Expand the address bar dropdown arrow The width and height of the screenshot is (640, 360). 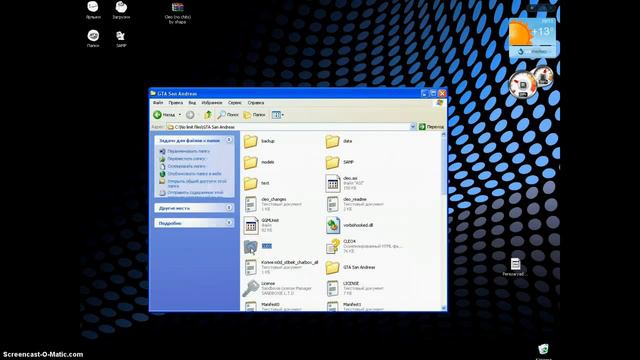413,127
